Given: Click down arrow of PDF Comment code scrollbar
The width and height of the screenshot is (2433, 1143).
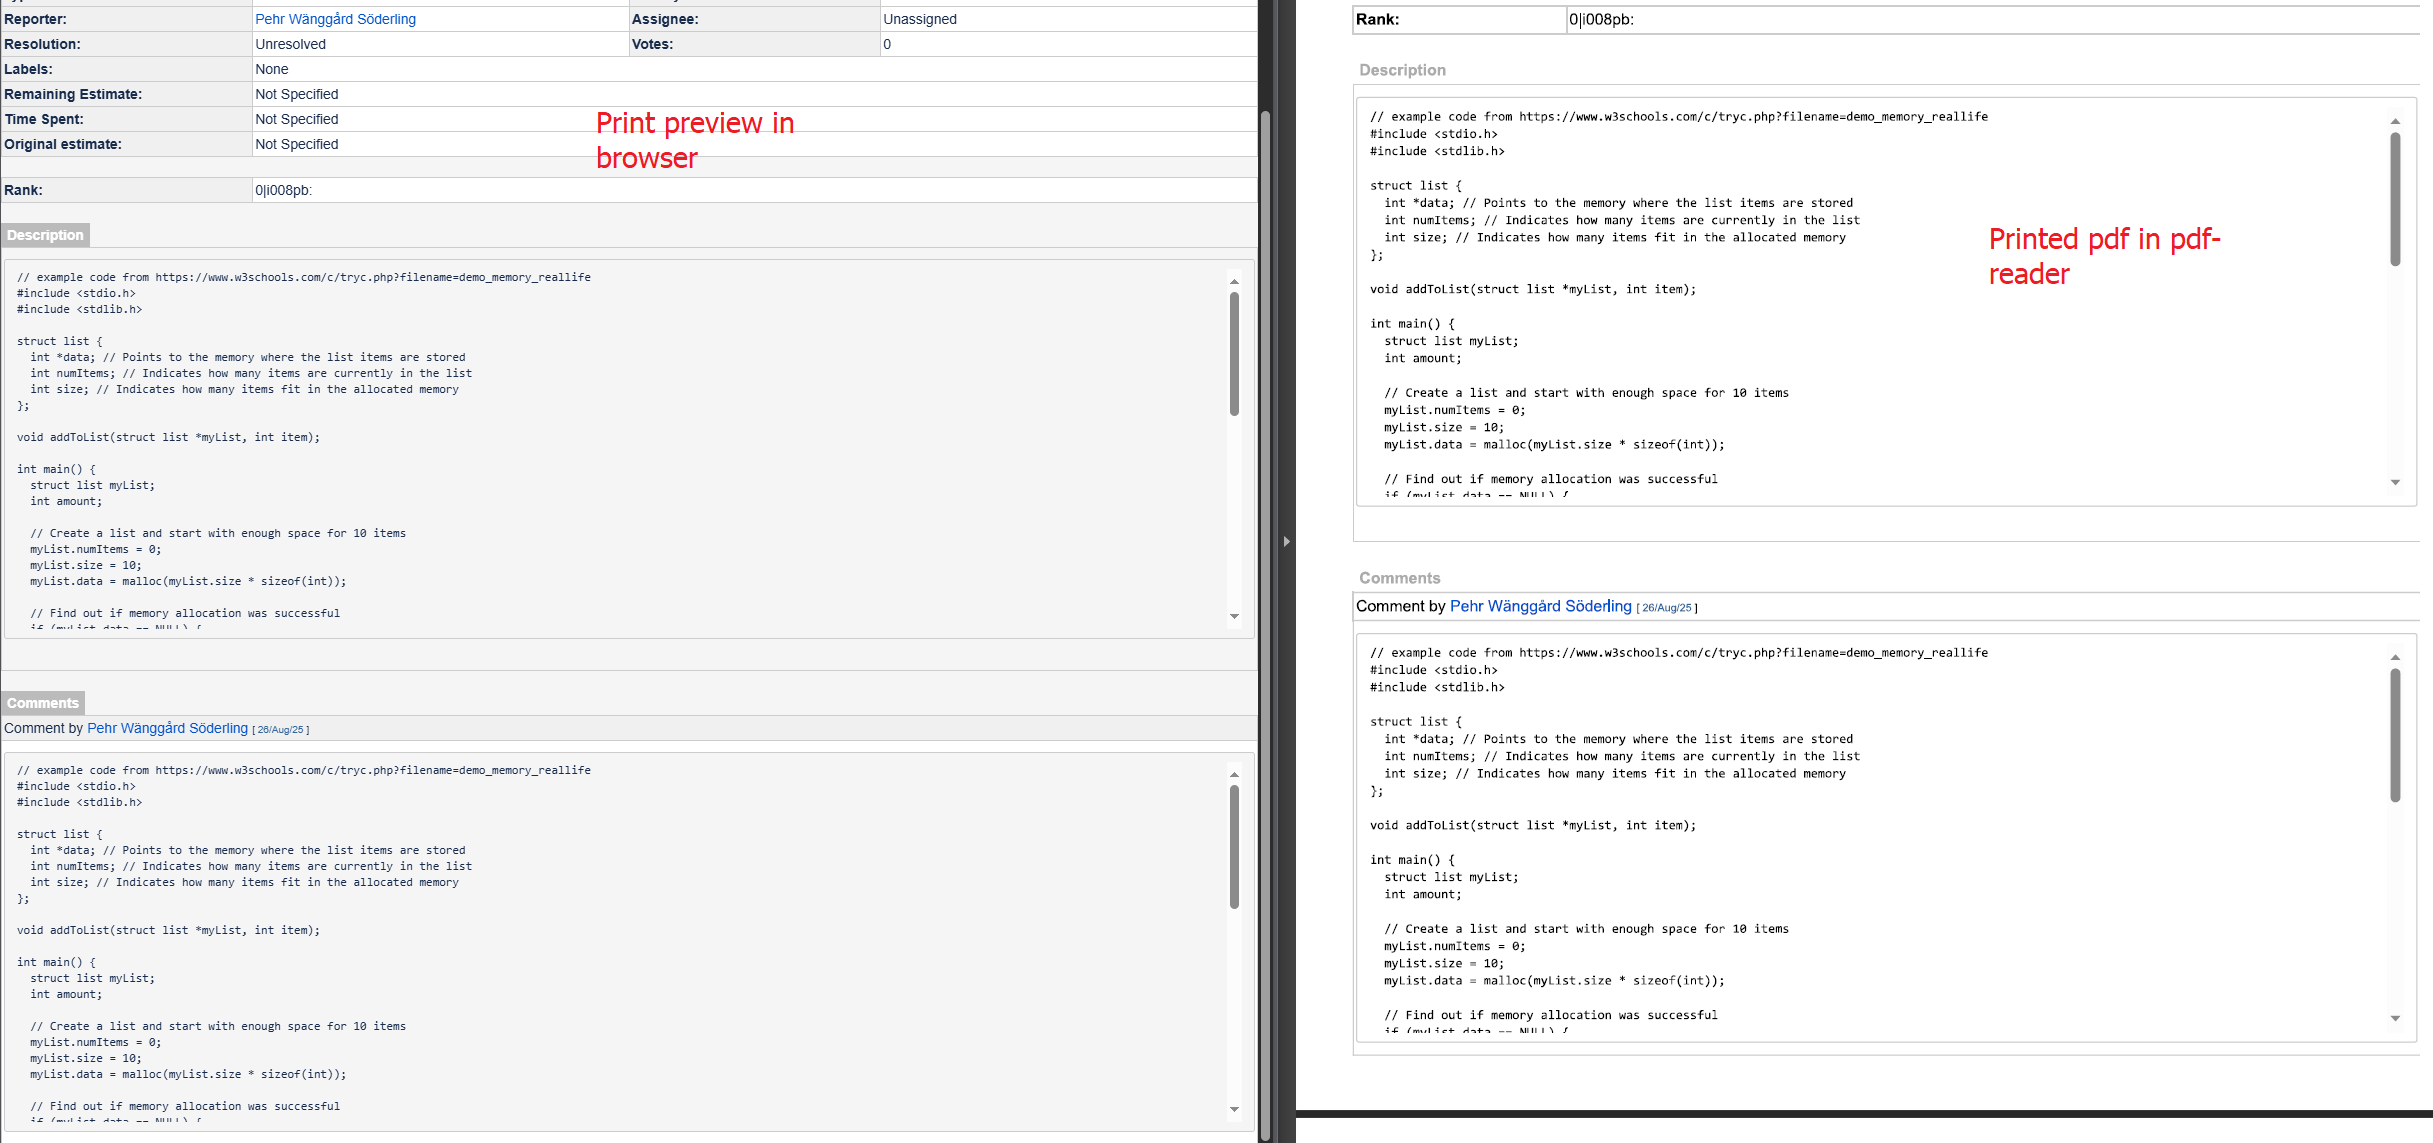Looking at the screenshot, I should pyautogui.click(x=2395, y=1018).
